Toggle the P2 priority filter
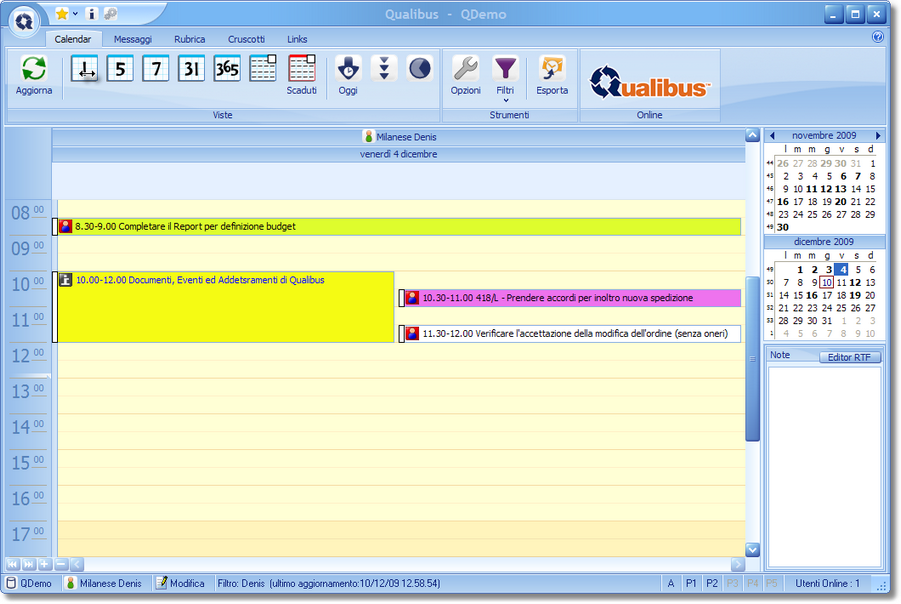Screen dimensions: 901x604 (712, 583)
